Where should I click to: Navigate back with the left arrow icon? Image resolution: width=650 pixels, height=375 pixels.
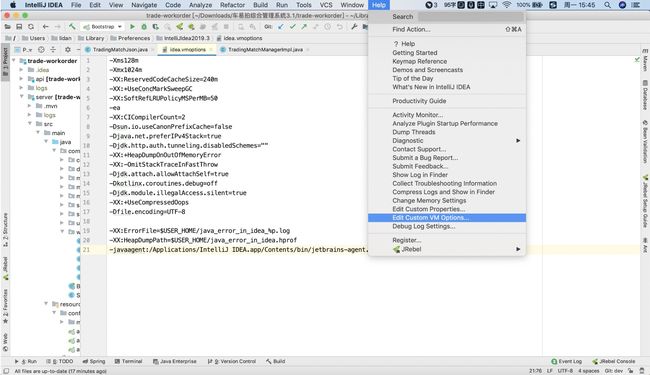[x=46, y=27]
